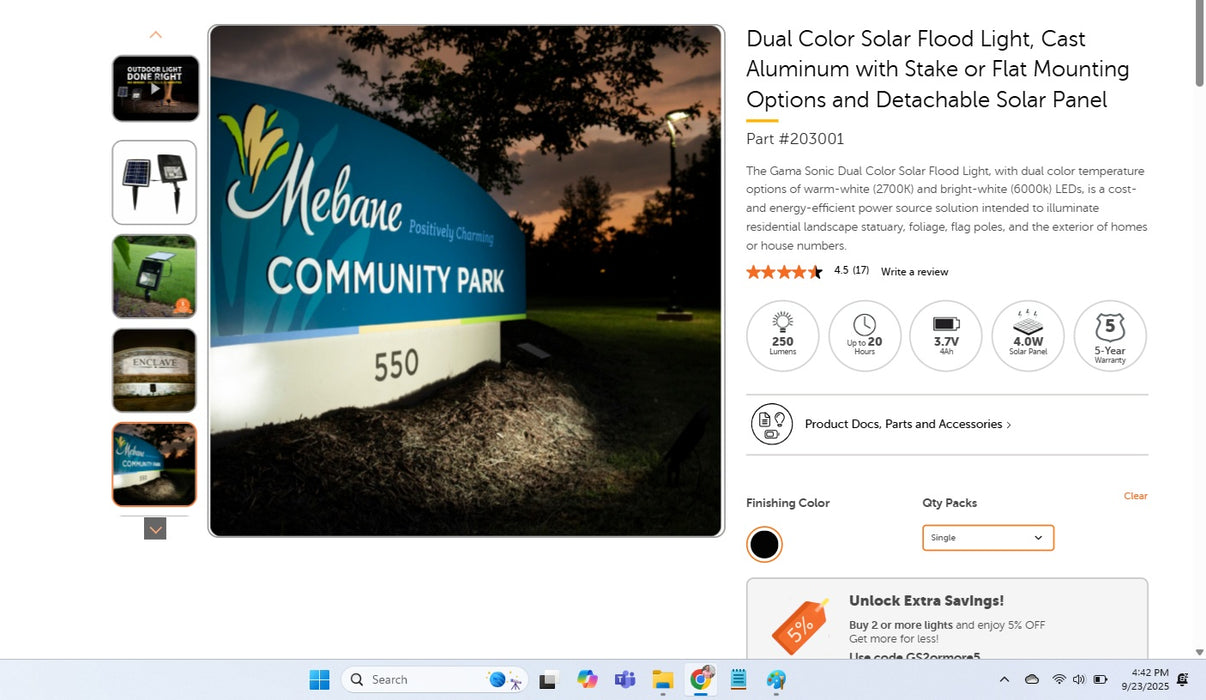1206x700 pixels.
Task: Click the 3.7V battery spec icon
Action: 946,336
